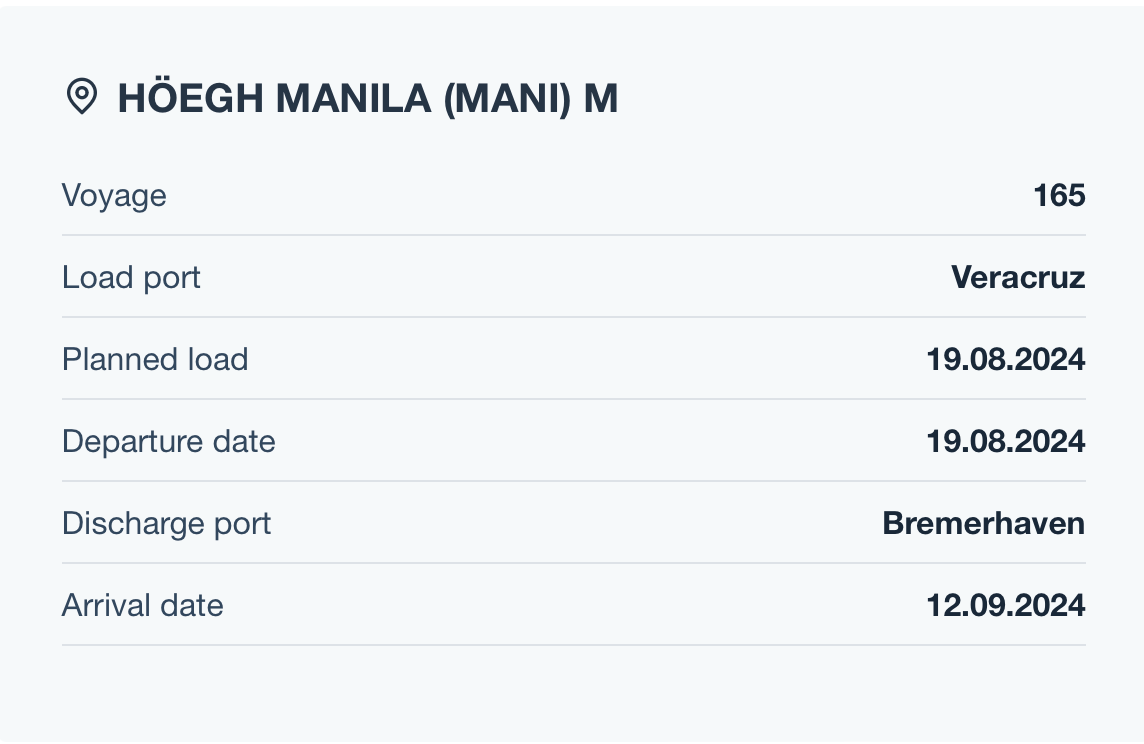Select planned load date 19.08.2024
The width and height of the screenshot is (1144, 744).
[1006, 360]
